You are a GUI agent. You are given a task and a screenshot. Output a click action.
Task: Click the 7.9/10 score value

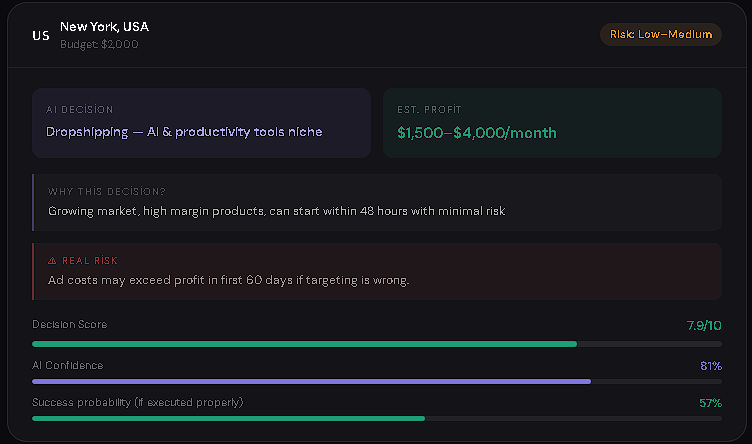point(704,325)
